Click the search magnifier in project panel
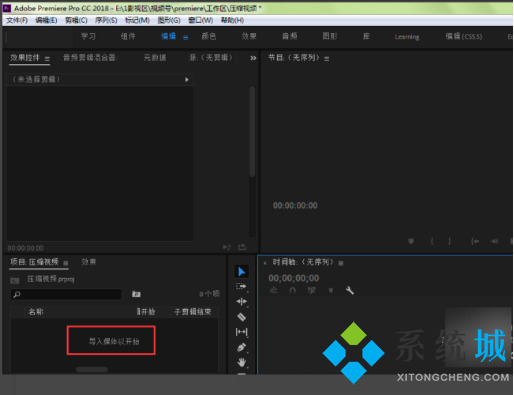The width and height of the screenshot is (514, 395). tap(17, 294)
